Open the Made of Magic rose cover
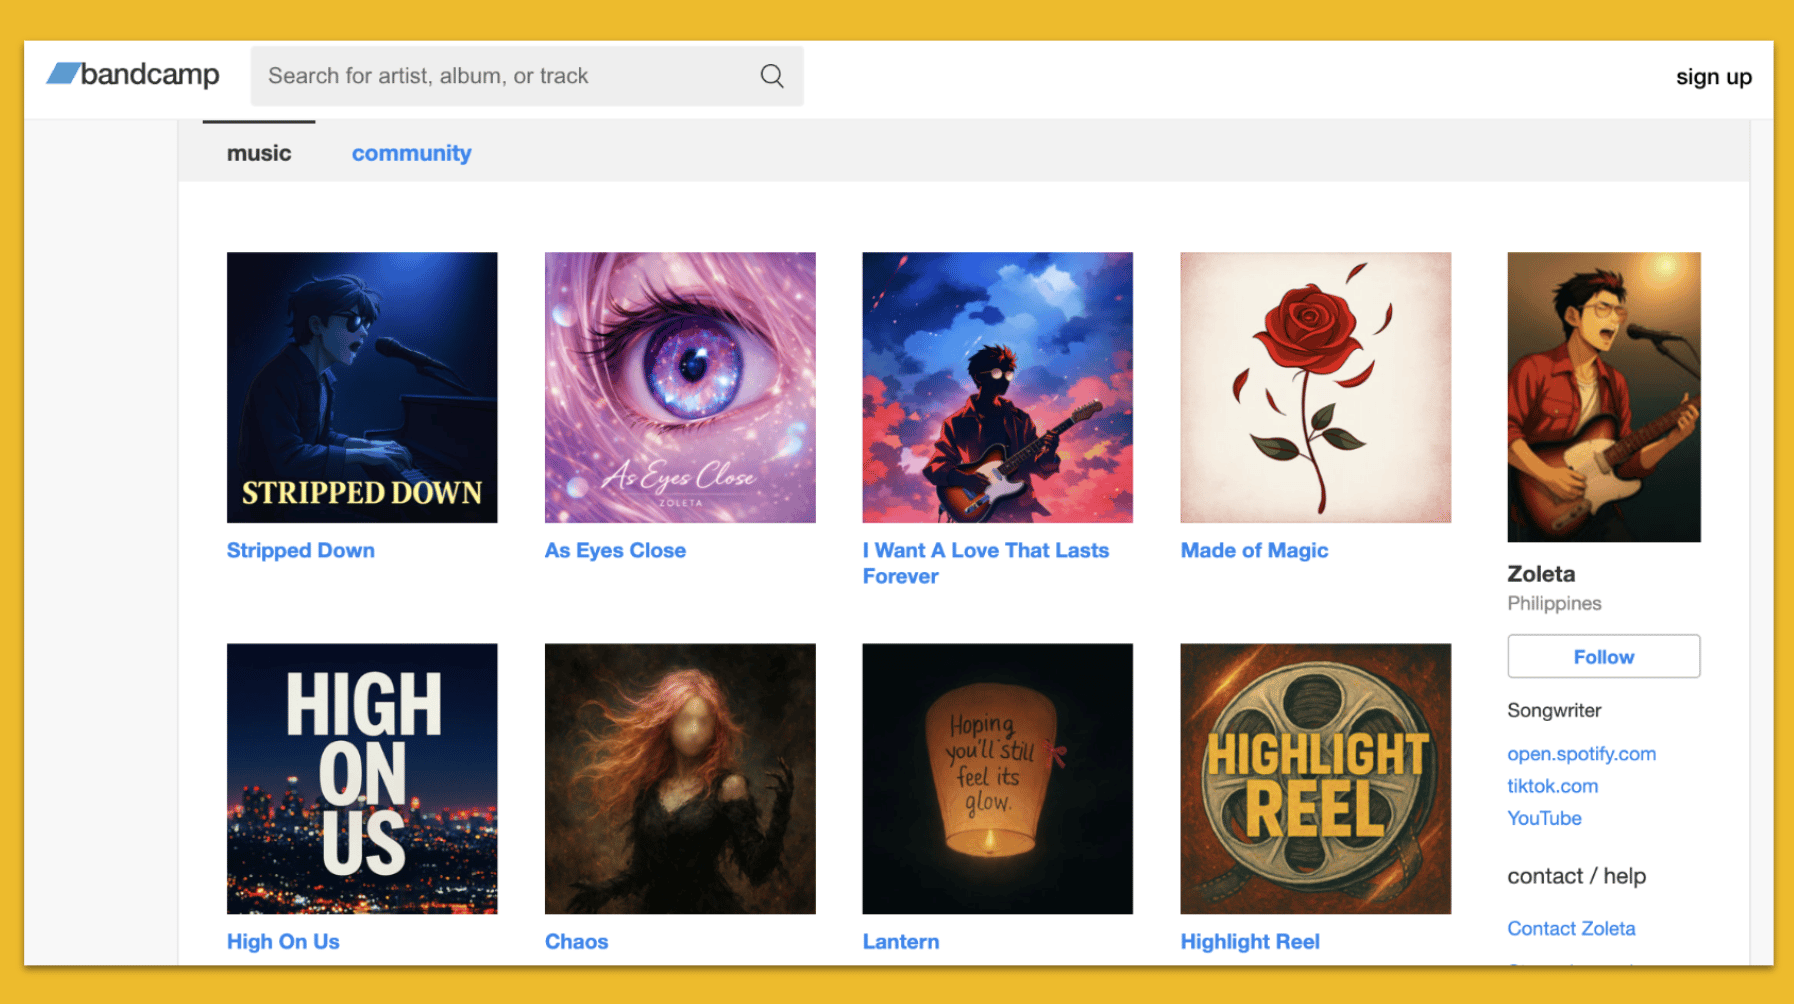Viewport: 1794px width, 1004px height. point(1316,387)
